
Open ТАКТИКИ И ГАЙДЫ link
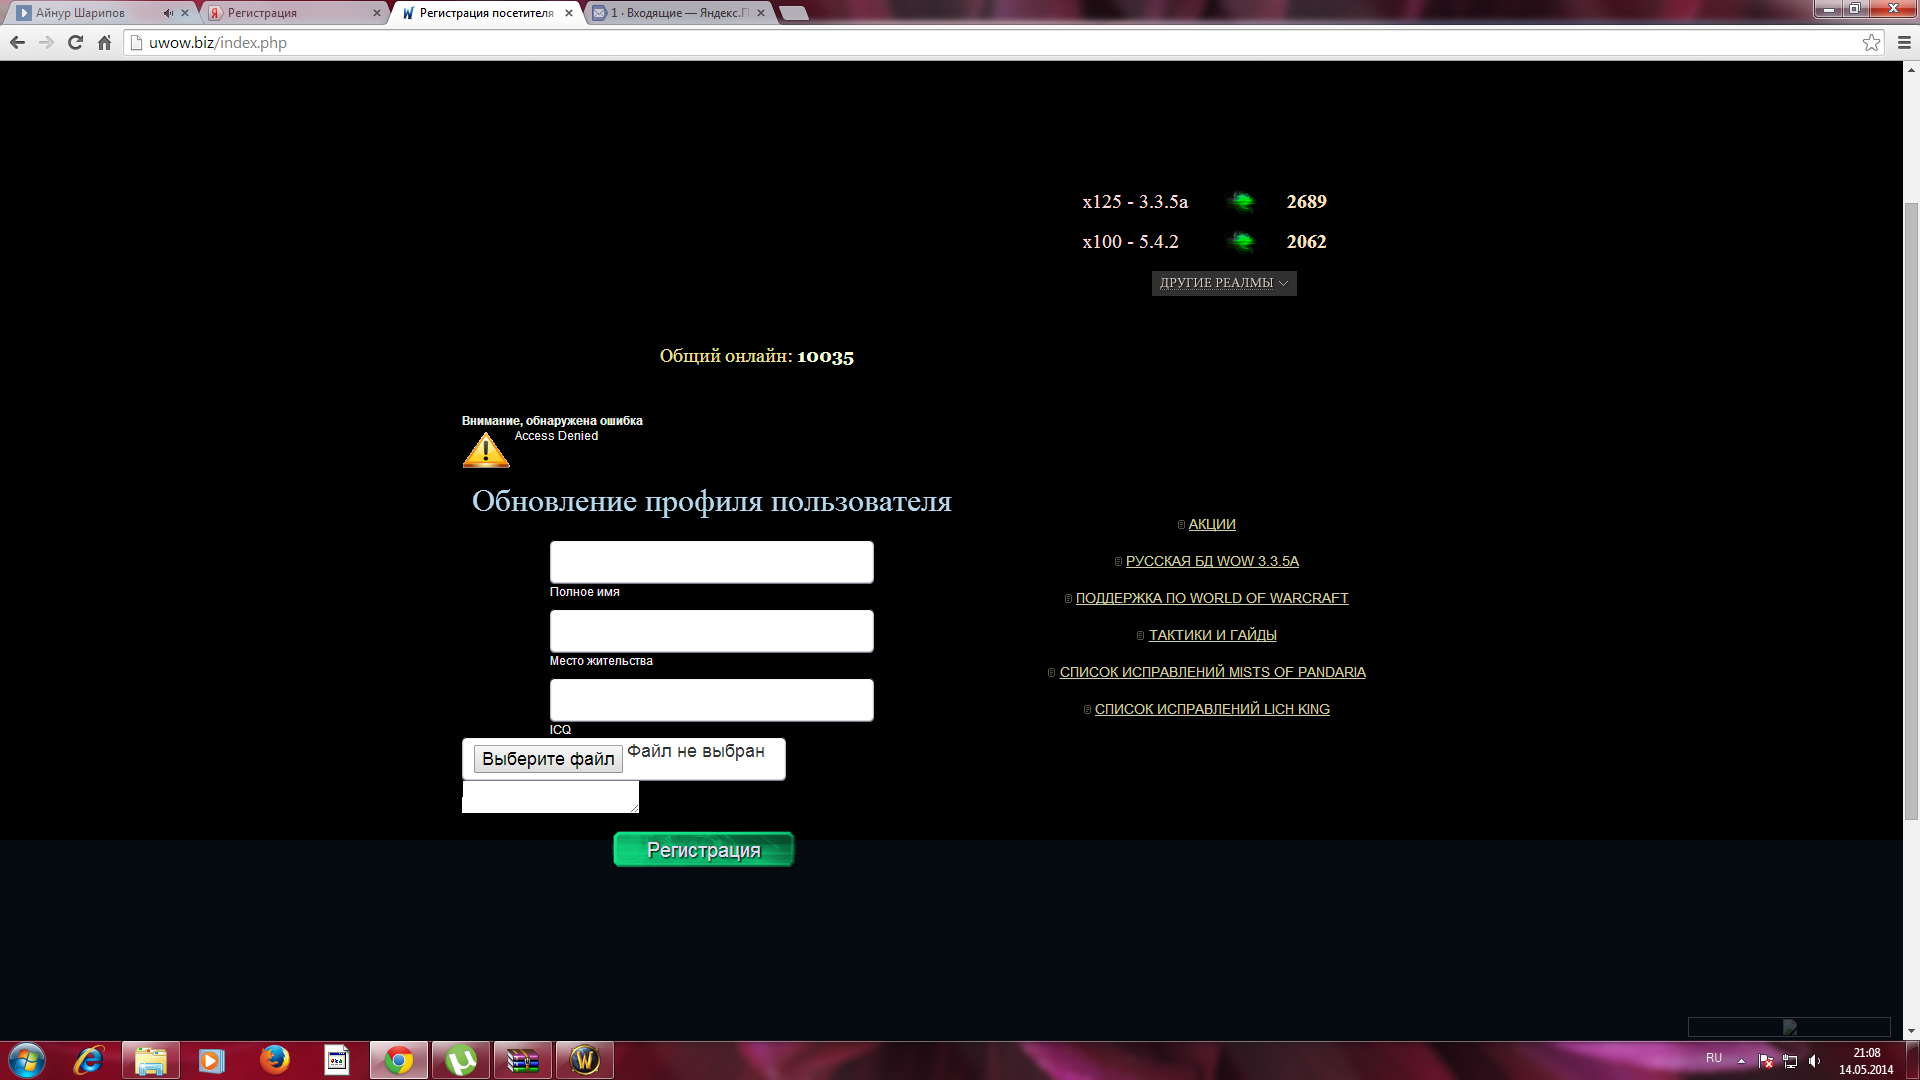(x=1212, y=635)
